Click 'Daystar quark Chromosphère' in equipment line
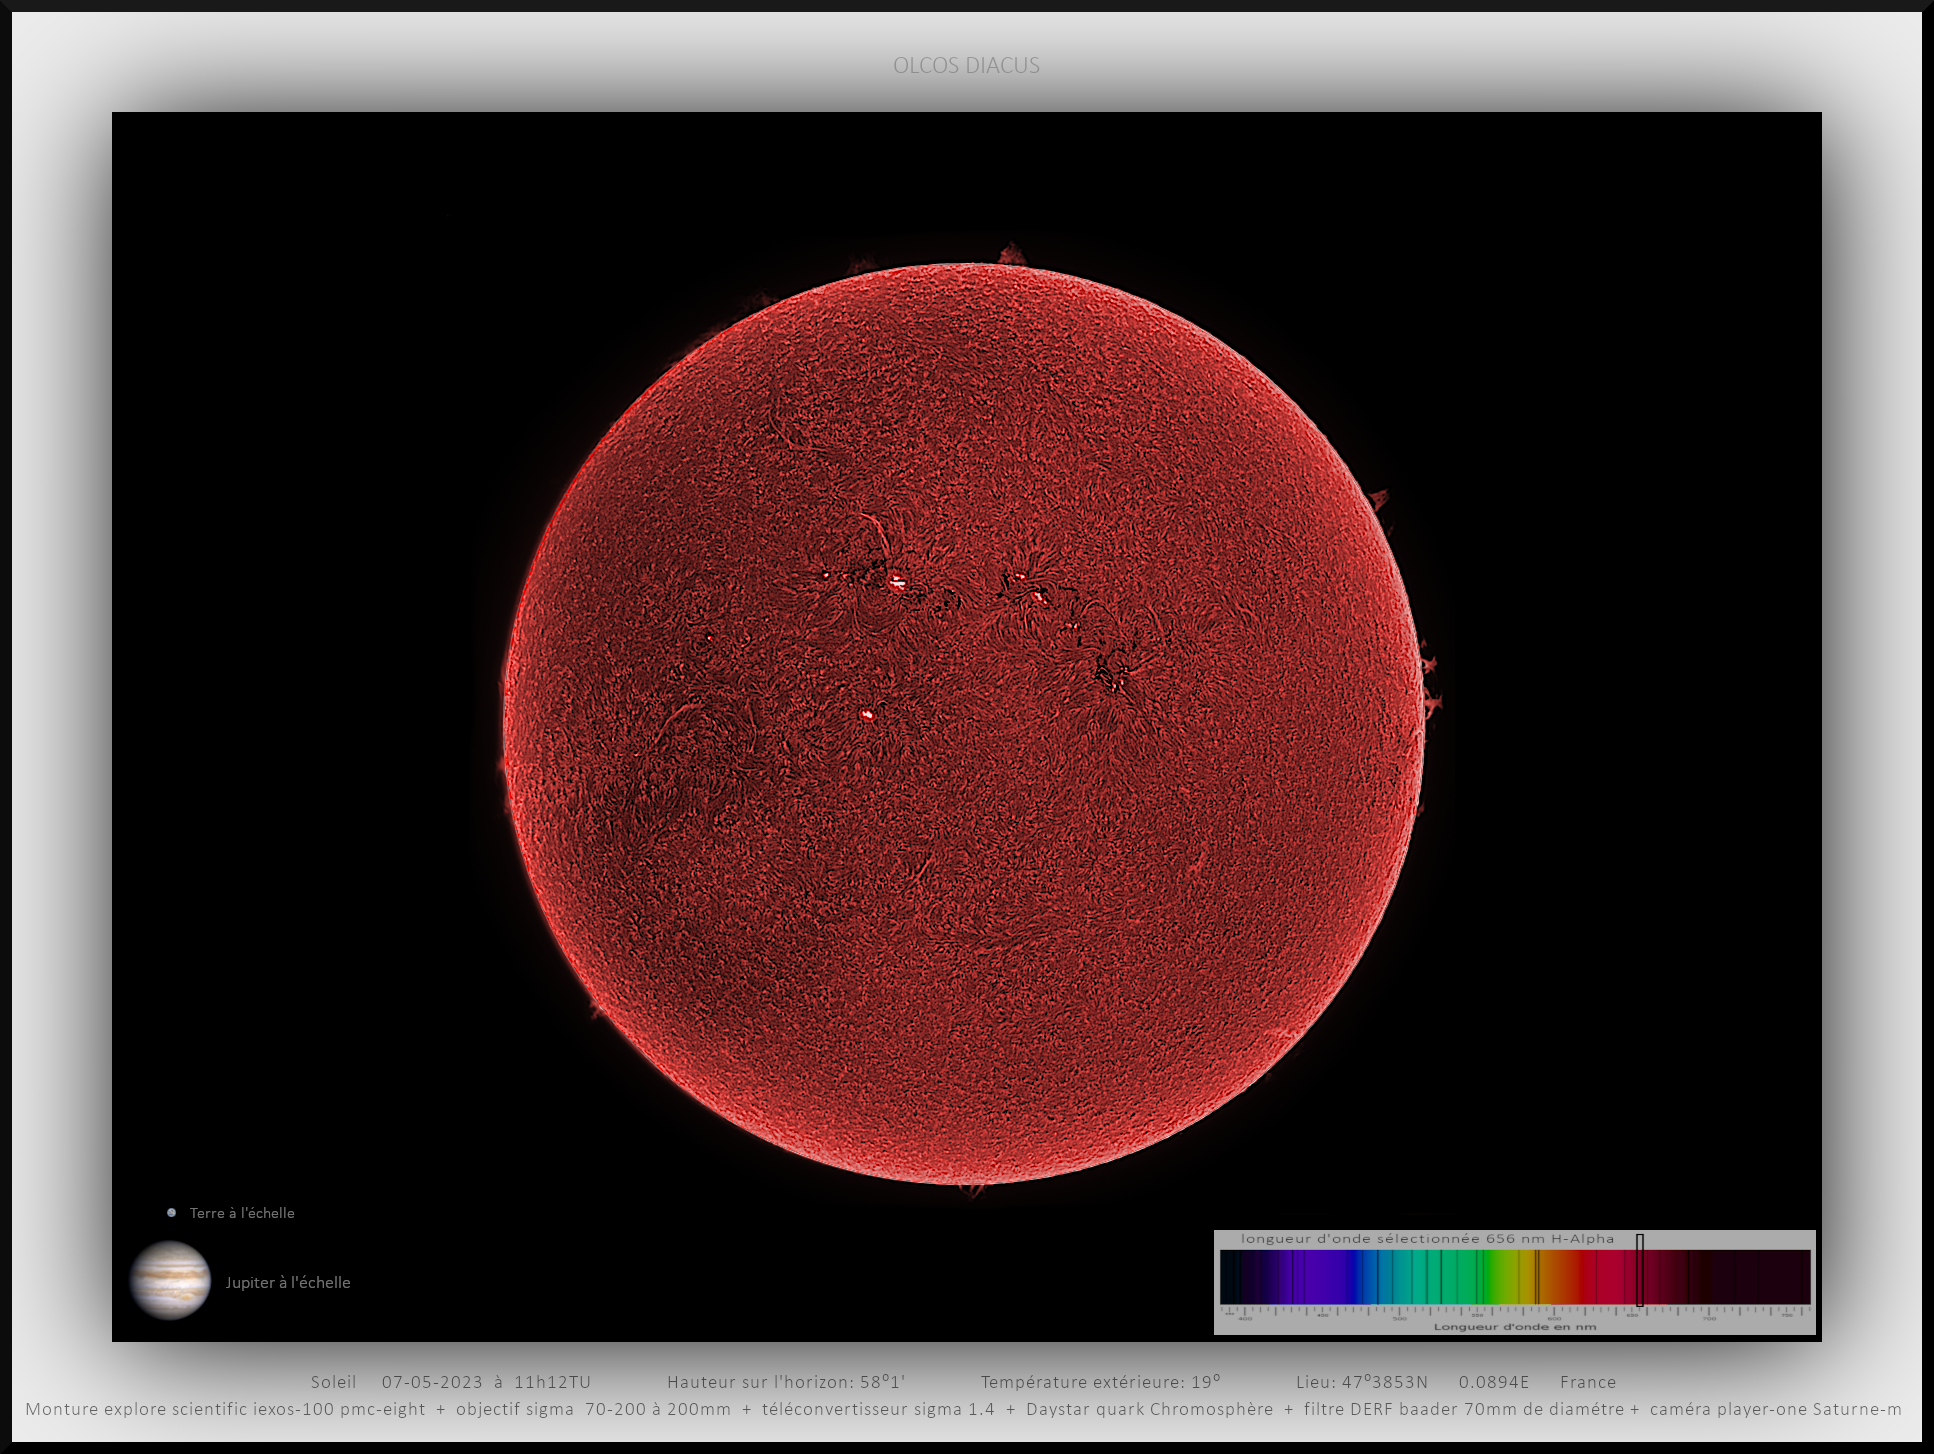The width and height of the screenshot is (1934, 1454). point(1149,1409)
